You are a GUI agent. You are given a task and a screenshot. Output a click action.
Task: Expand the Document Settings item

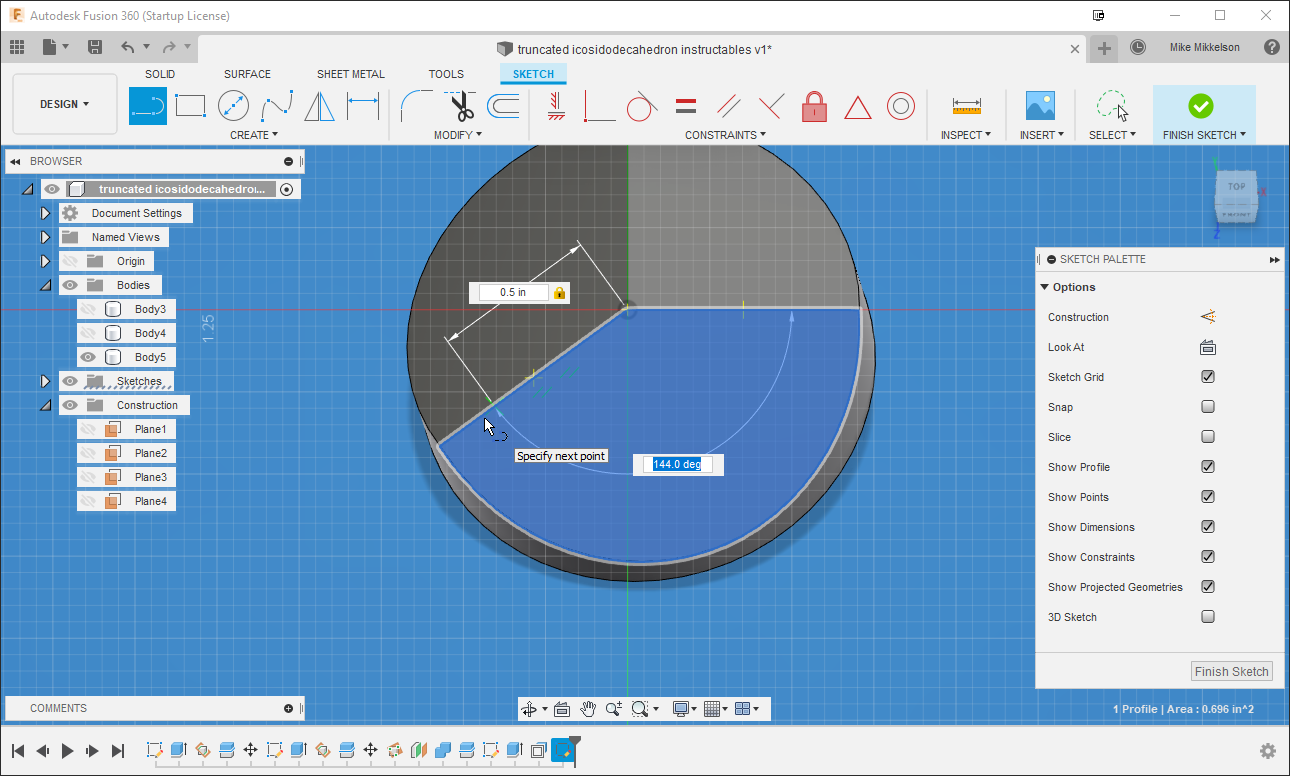pos(45,212)
